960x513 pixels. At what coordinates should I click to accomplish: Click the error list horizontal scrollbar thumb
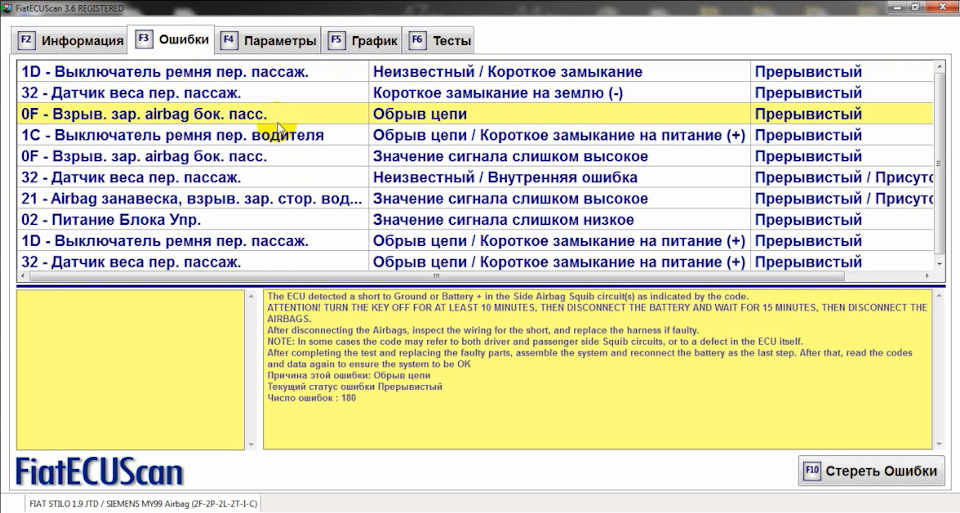[437, 276]
